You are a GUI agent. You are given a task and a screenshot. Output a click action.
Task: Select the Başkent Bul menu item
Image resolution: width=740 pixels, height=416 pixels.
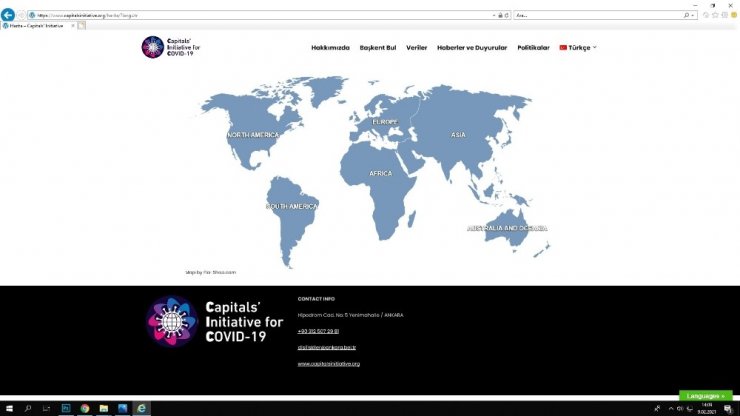click(378, 48)
